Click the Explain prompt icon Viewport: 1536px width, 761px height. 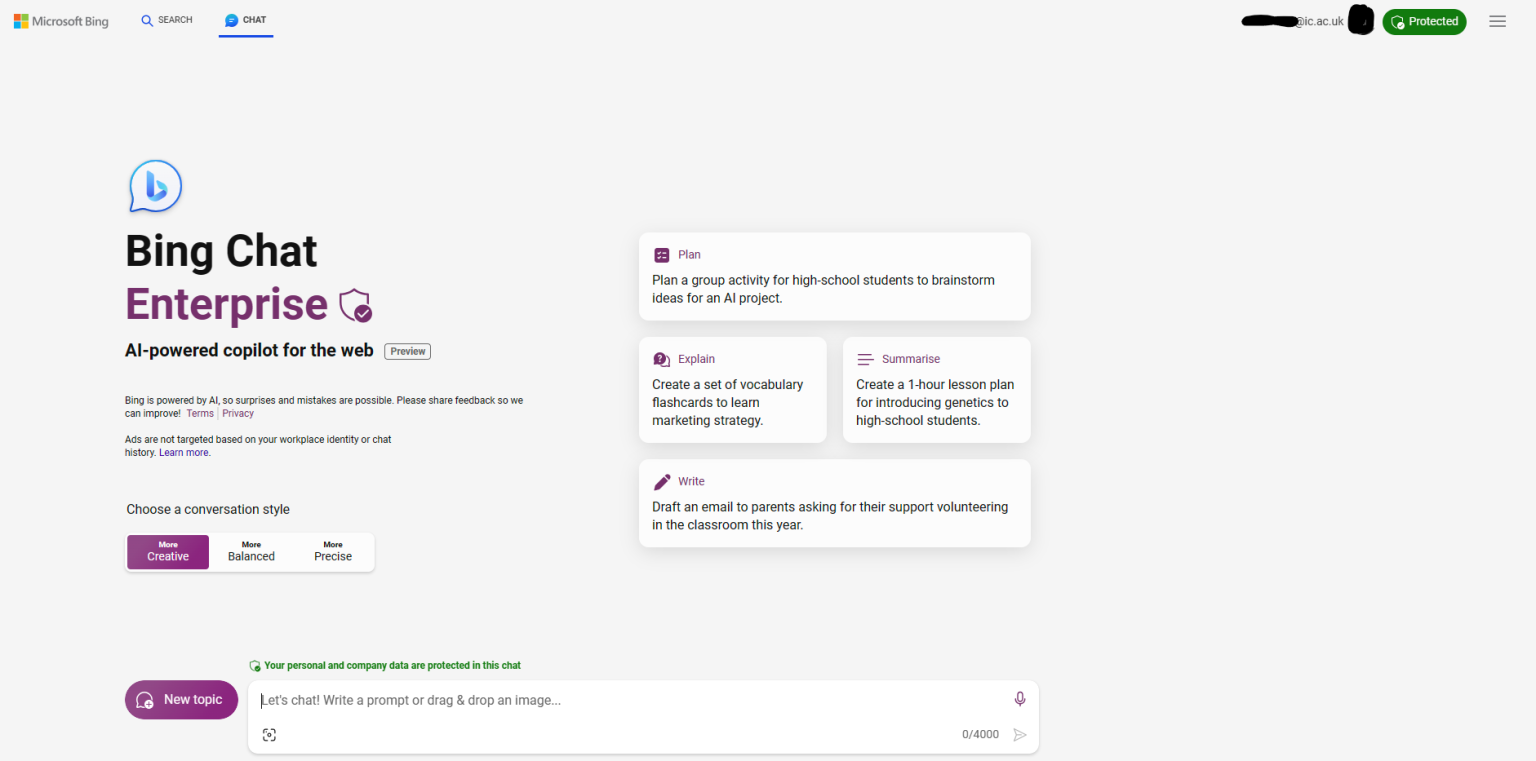[661, 358]
